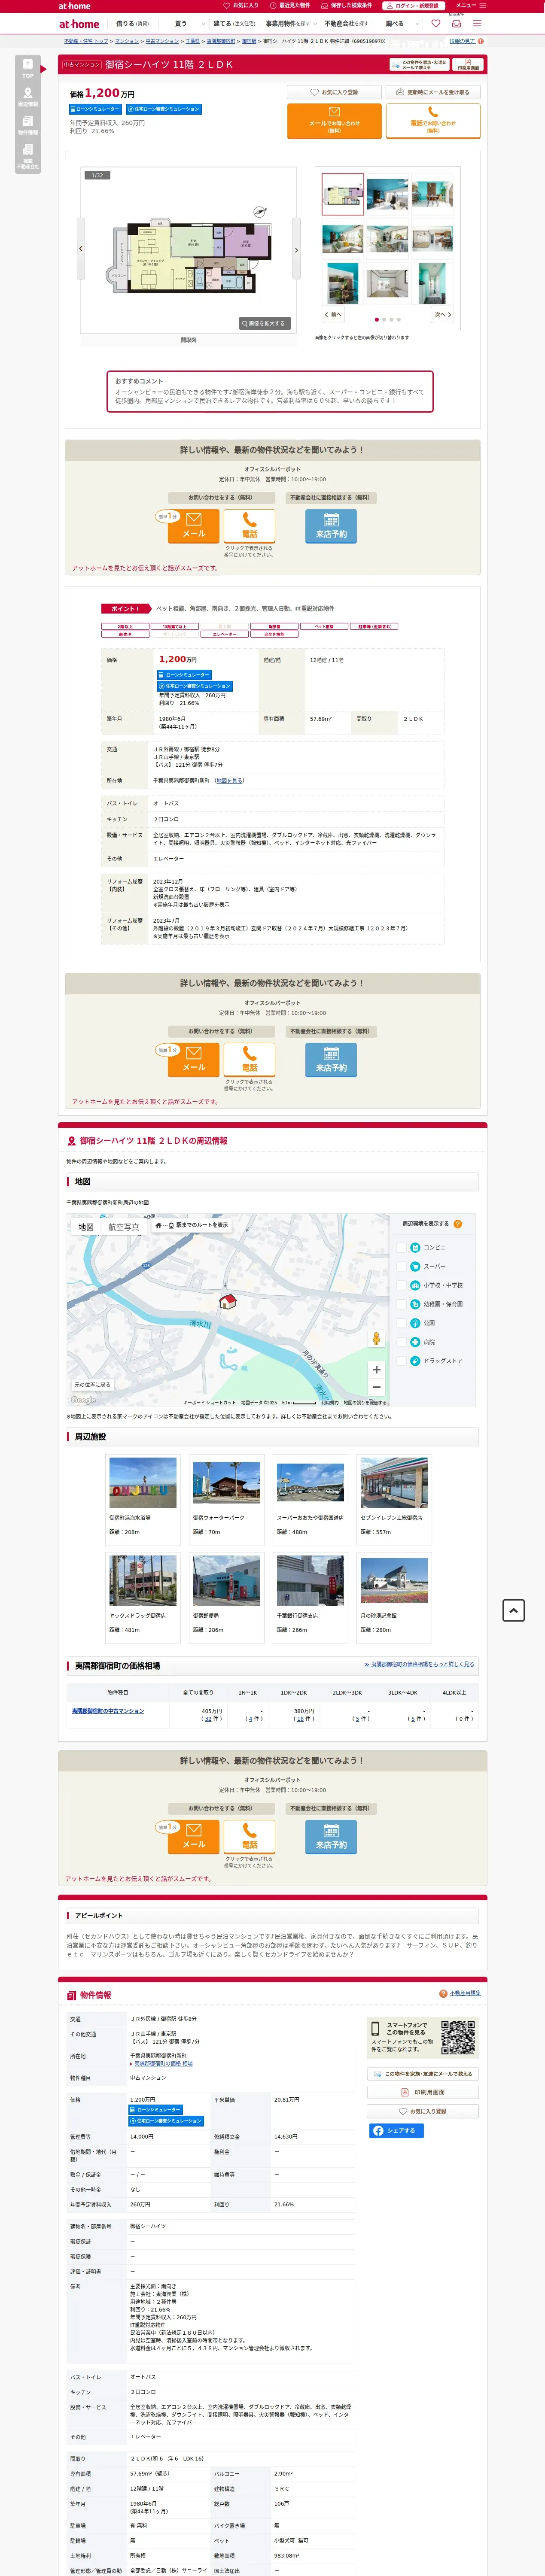Open マンション breadcrumb link
This screenshot has height=2576, width=545.
click(x=127, y=41)
